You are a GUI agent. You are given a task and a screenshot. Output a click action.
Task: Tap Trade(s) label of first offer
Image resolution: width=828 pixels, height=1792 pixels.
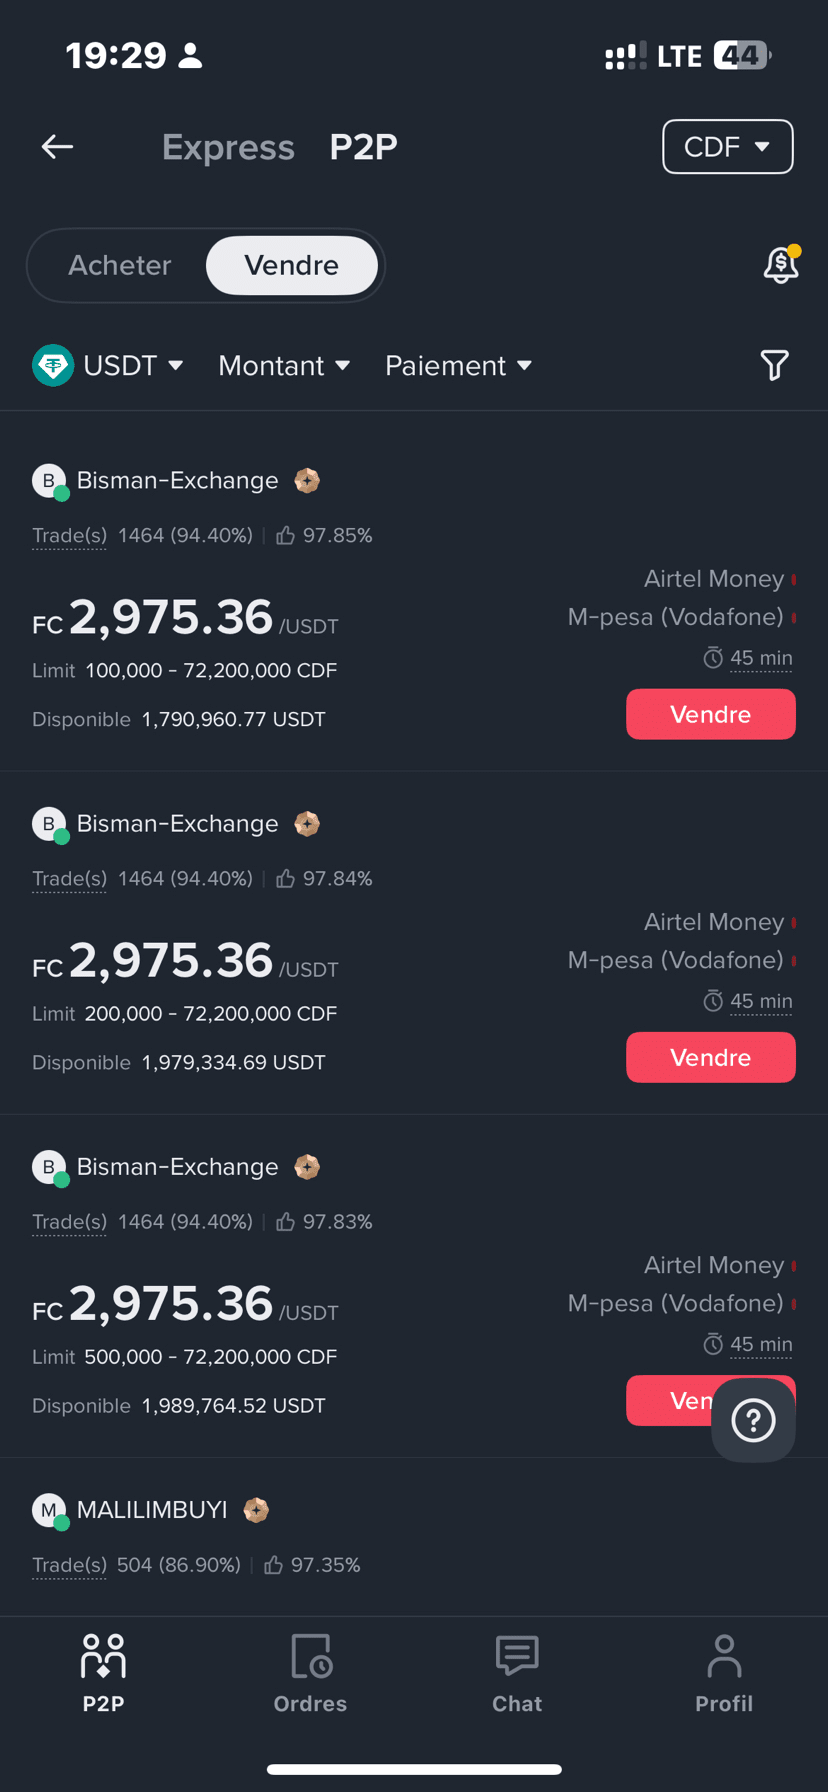[x=69, y=536]
